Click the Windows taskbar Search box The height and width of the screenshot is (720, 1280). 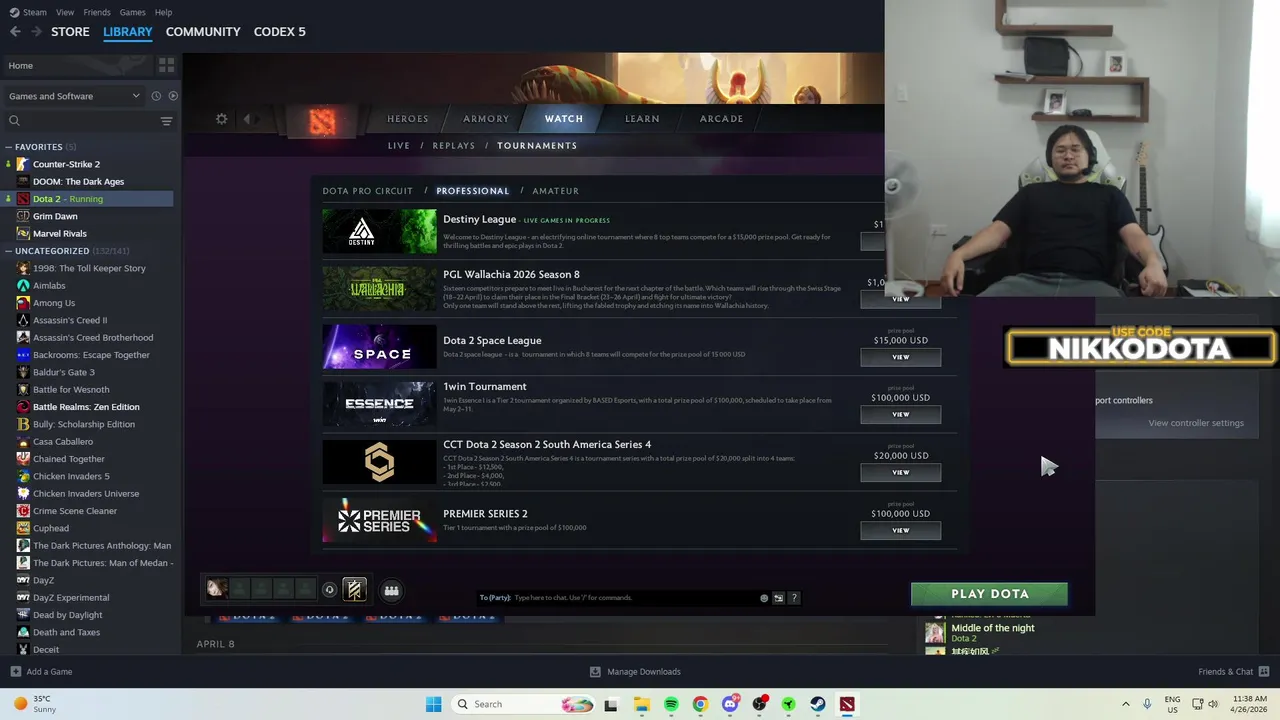pos(523,704)
